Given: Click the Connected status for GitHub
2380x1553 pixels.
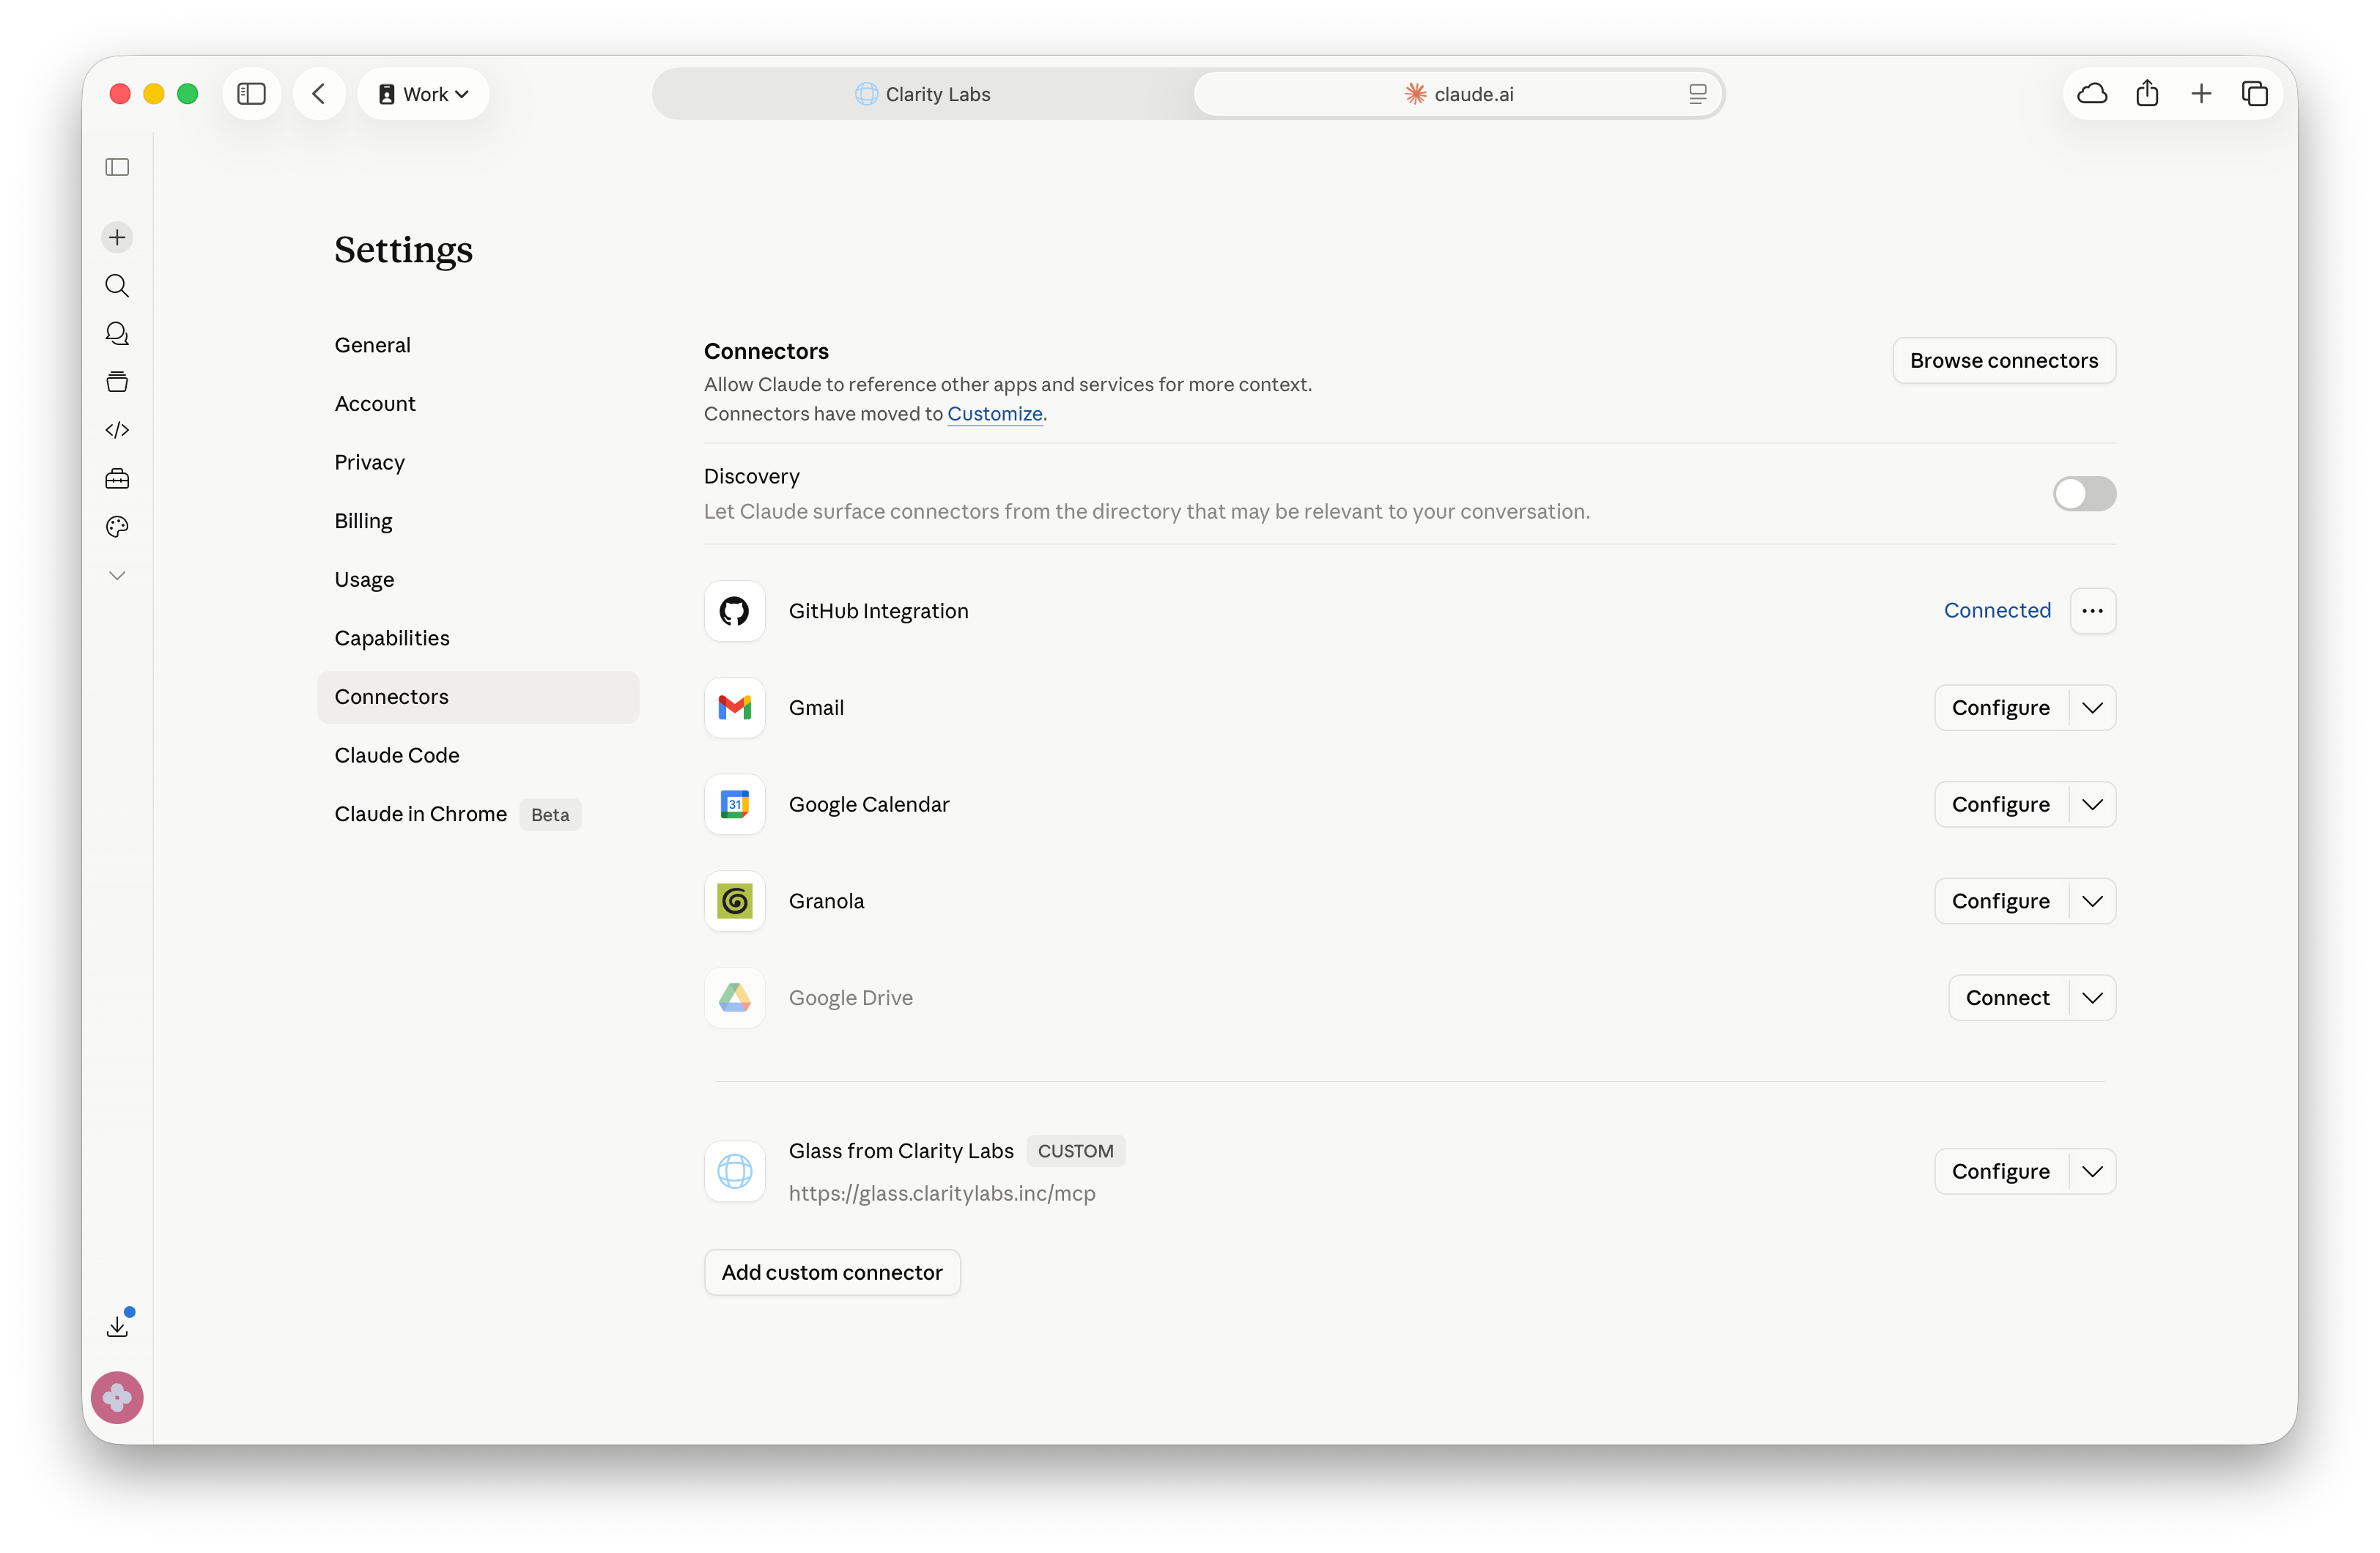Looking at the screenshot, I should click(x=1997, y=611).
